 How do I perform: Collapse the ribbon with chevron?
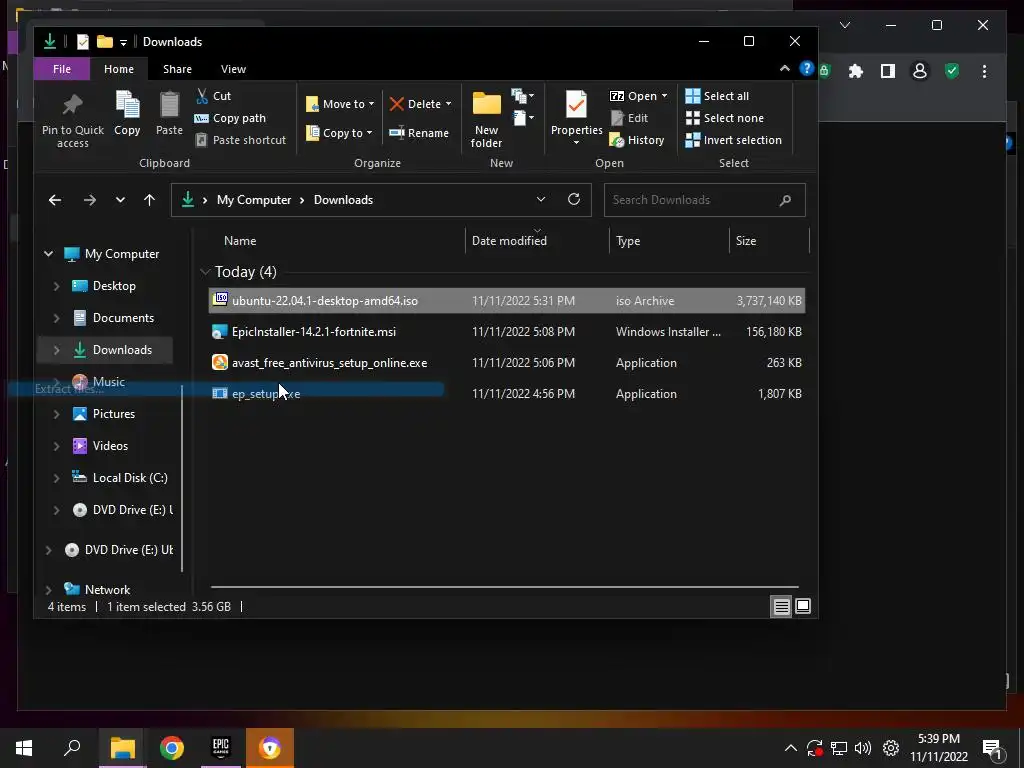click(x=785, y=69)
